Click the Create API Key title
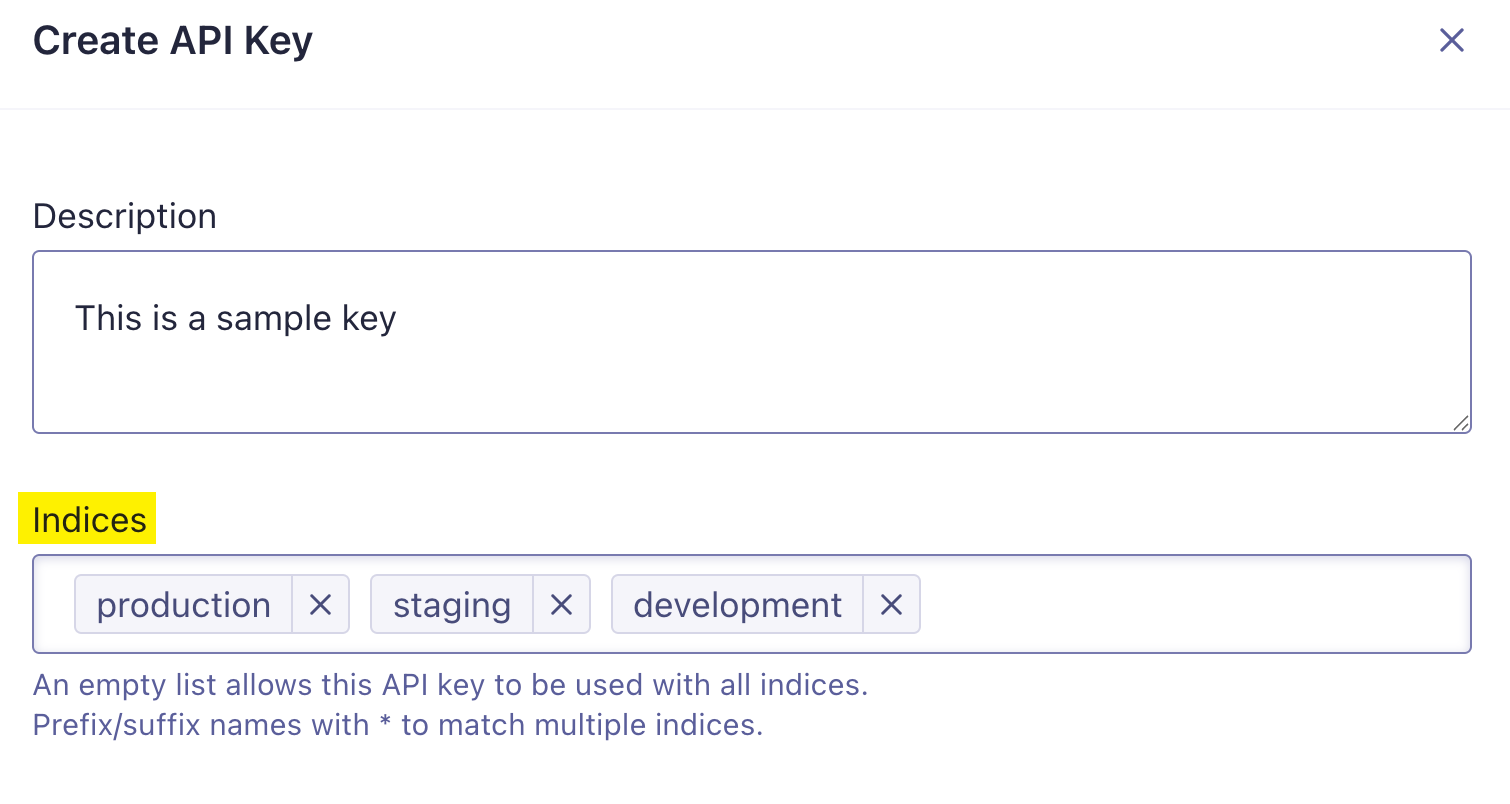Viewport: 1510px width, 804px height. 173,41
